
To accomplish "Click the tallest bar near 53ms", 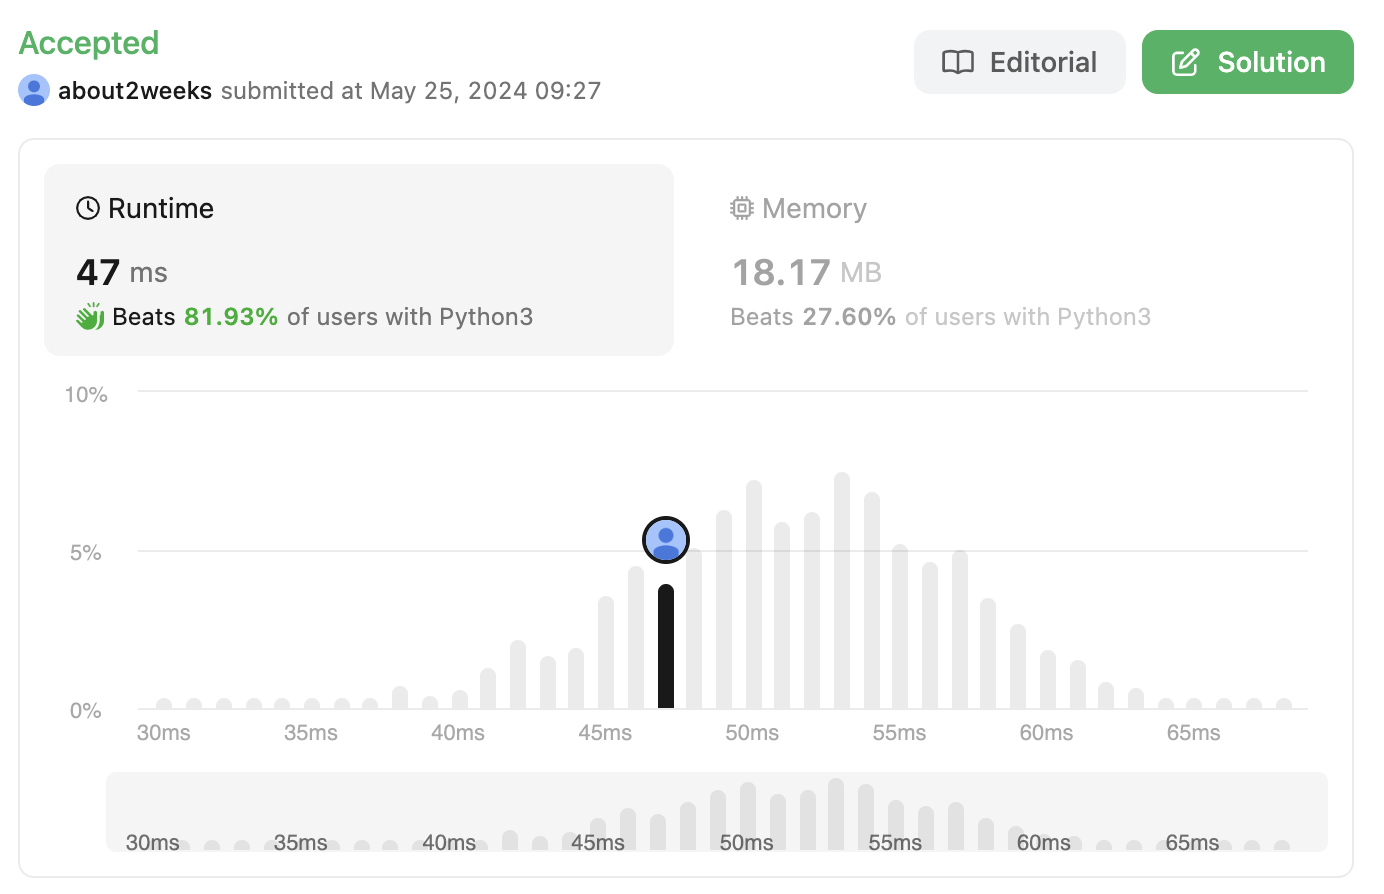I will pyautogui.click(x=842, y=590).
